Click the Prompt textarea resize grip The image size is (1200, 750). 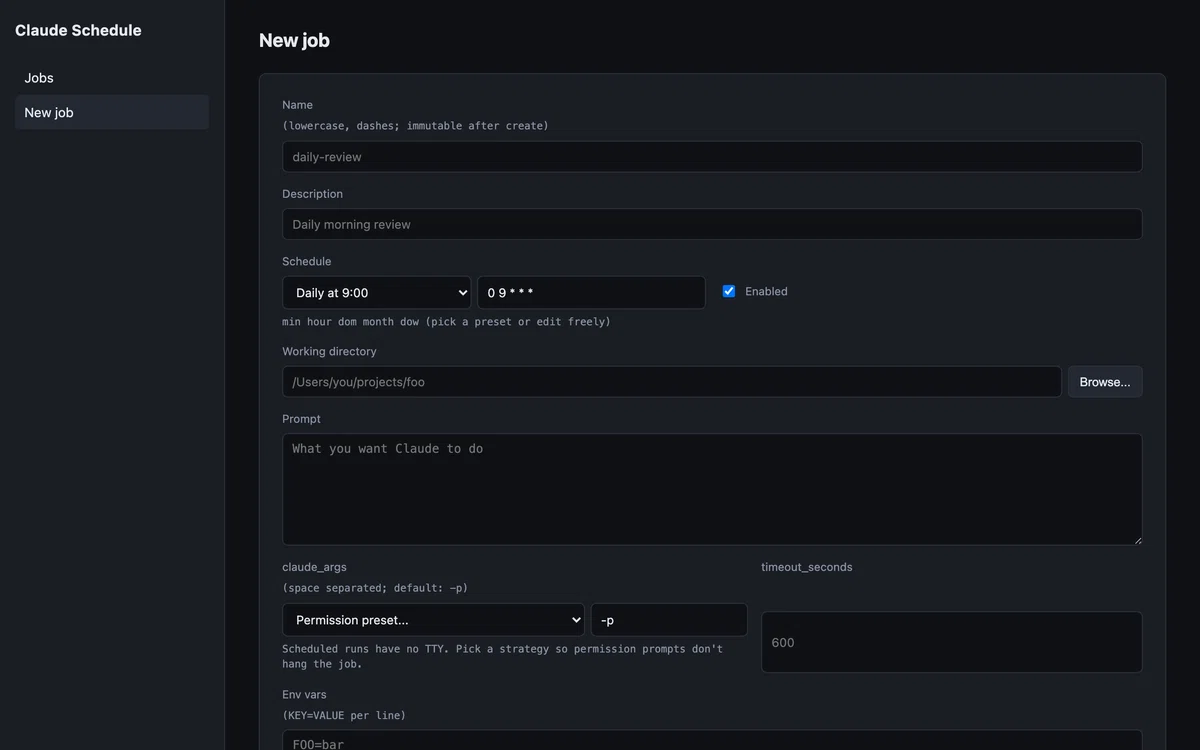click(1136, 539)
